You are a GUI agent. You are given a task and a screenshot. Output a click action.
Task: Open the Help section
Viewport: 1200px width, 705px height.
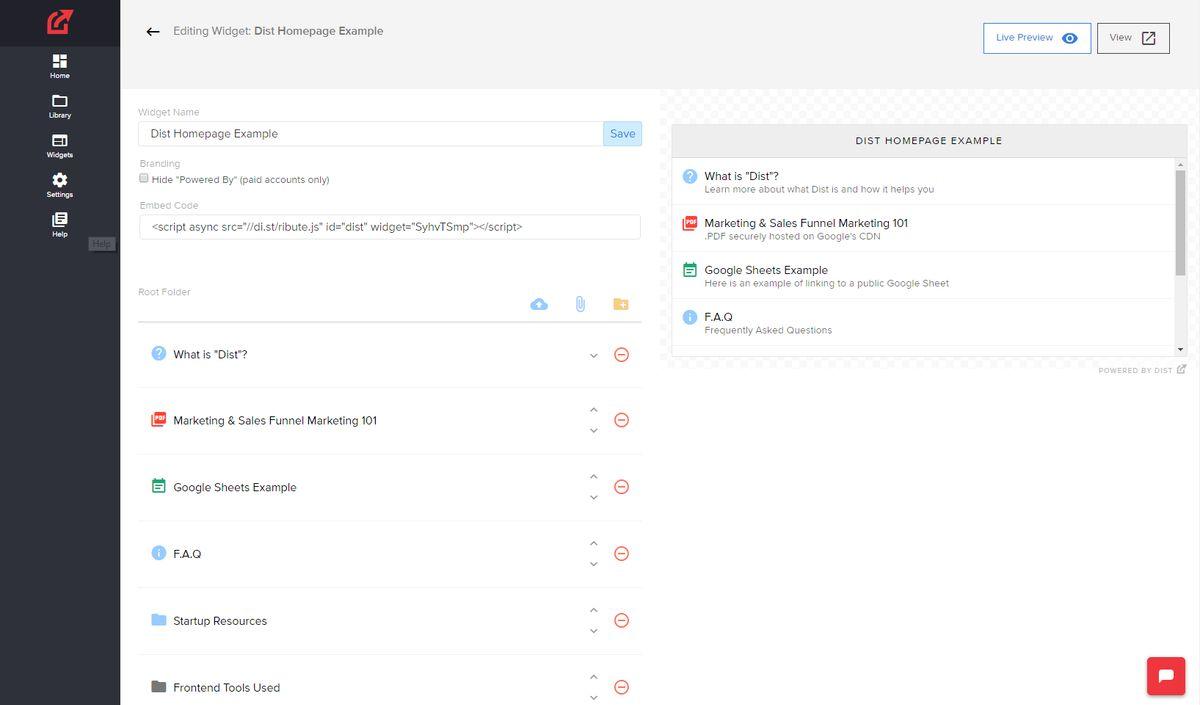(60, 225)
